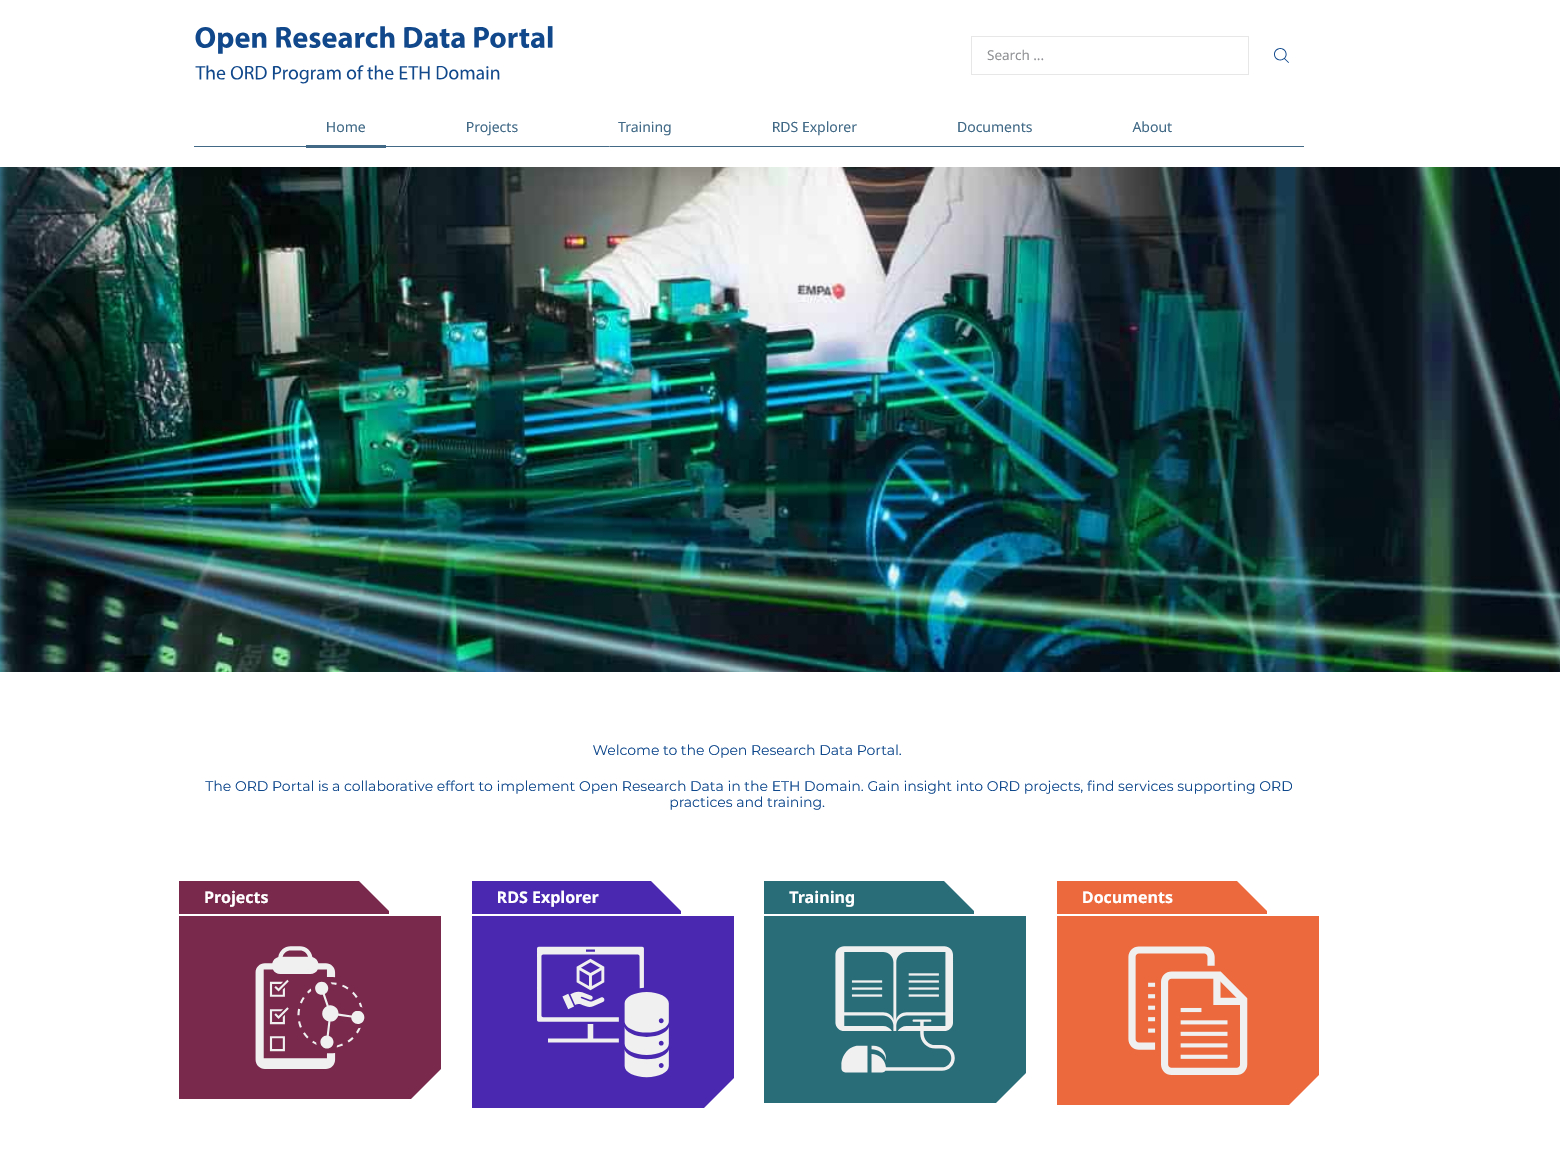This screenshot has height=1150, width=1560.
Task: Open the Documents stacked pages icon
Action: click(x=1187, y=1010)
